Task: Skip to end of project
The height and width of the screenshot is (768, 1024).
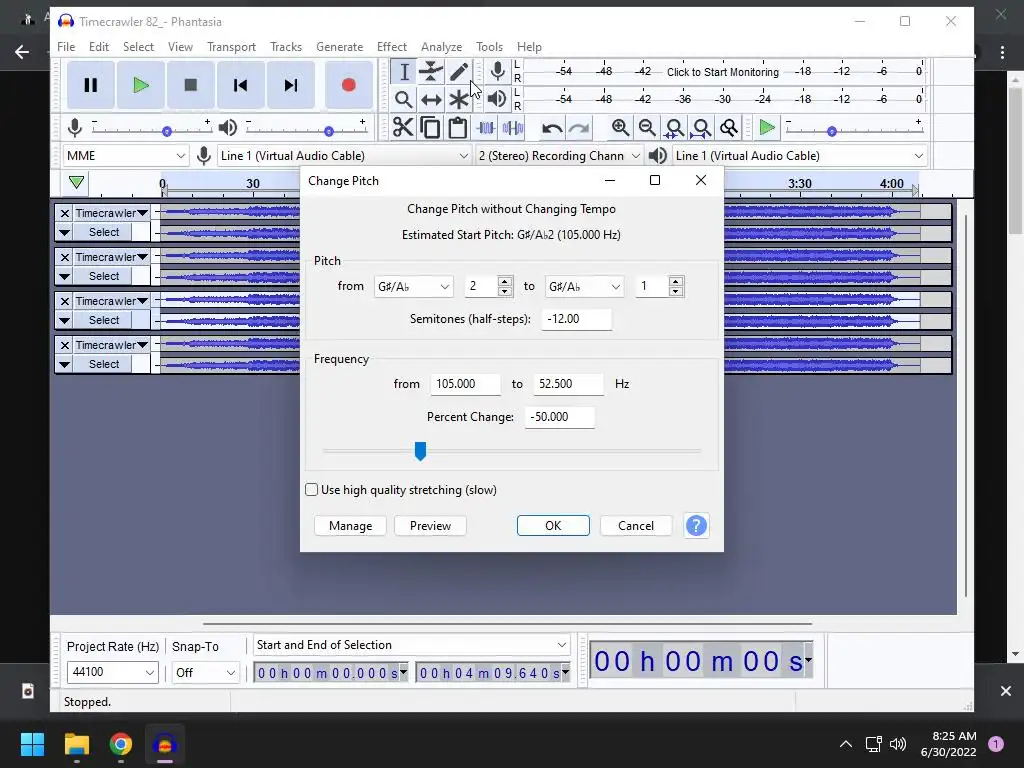Action: tap(291, 85)
